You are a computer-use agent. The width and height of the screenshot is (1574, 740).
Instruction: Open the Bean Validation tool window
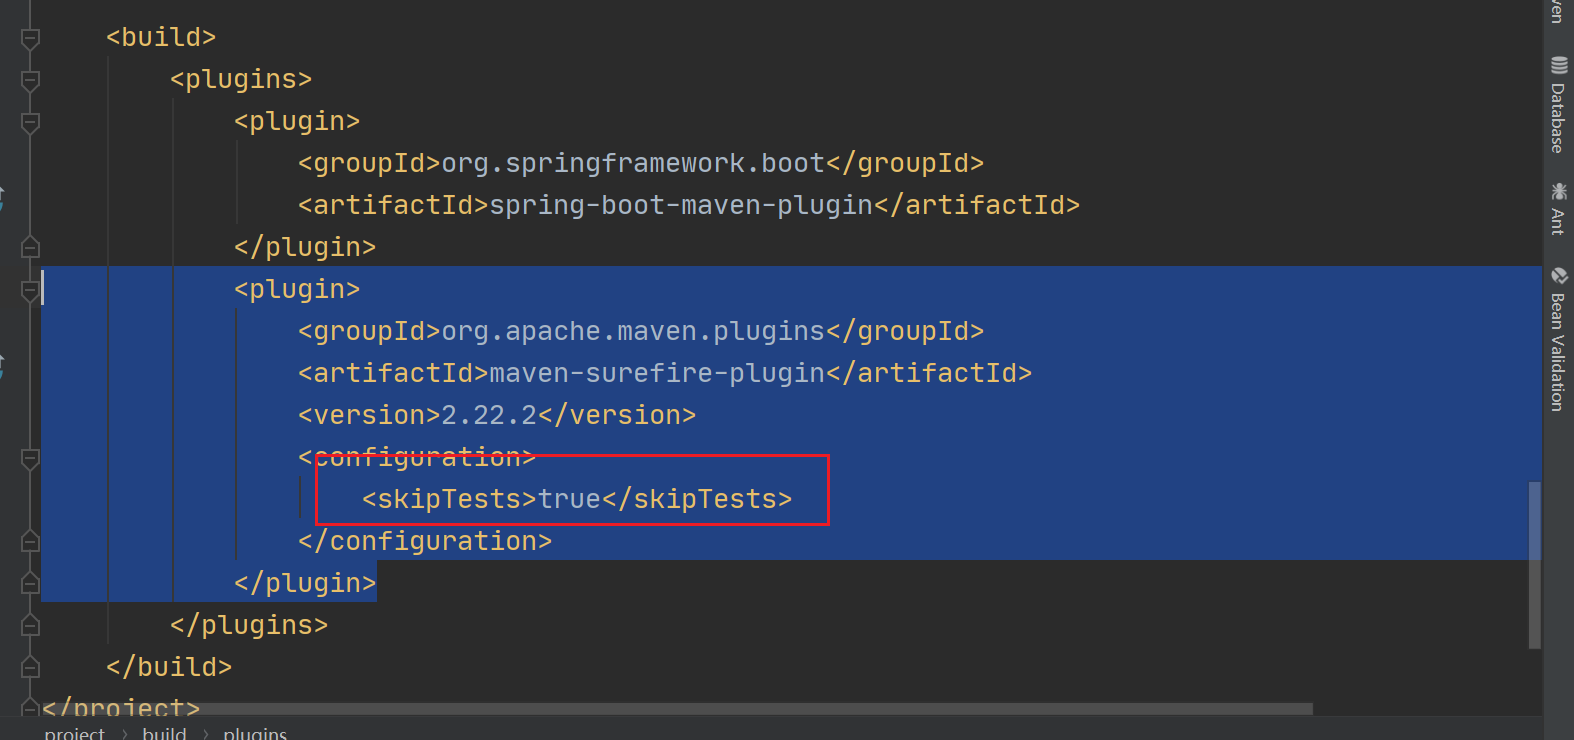click(1558, 339)
